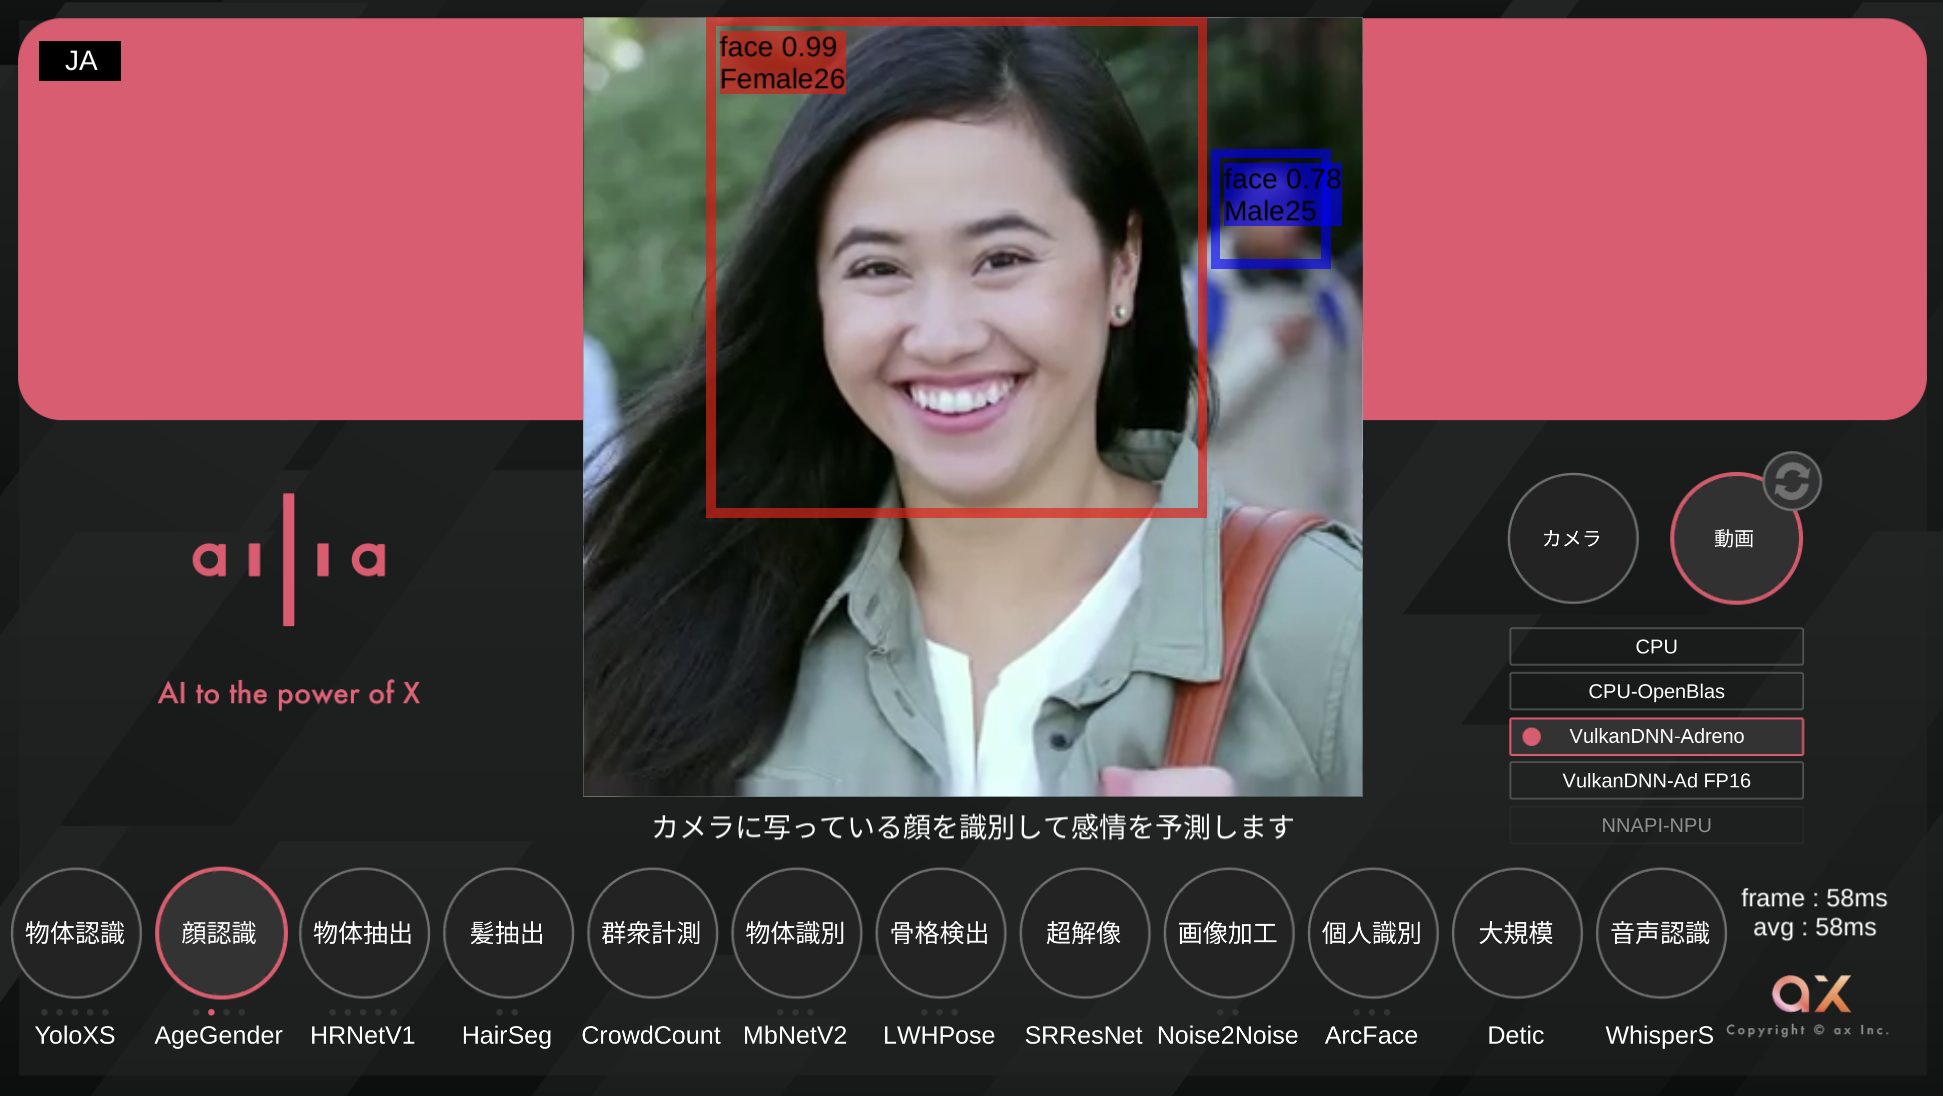Image resolution: width=1943 pixels, height=1096 pixels.
Task: Click the 'Copyright © ax Inc.' text
Action: pos(1807,1030)
